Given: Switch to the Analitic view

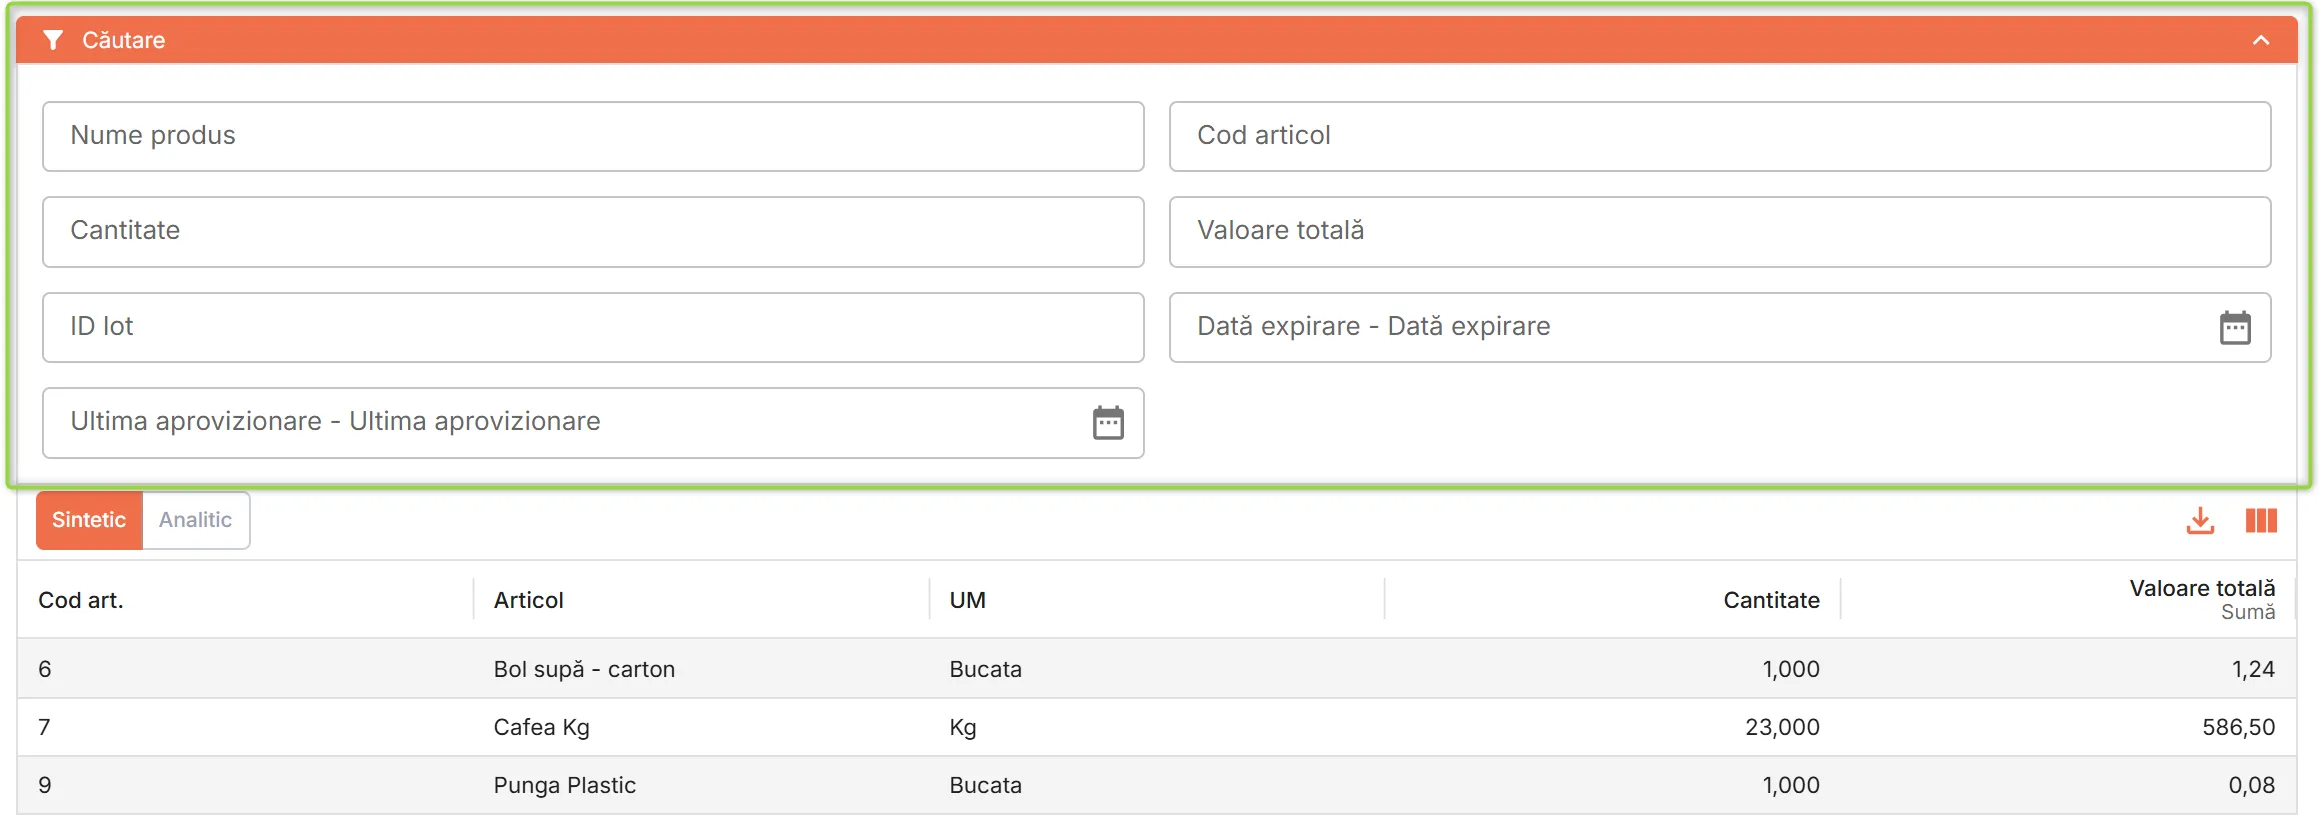Looking at the screenshot, I should coord(196,520).
